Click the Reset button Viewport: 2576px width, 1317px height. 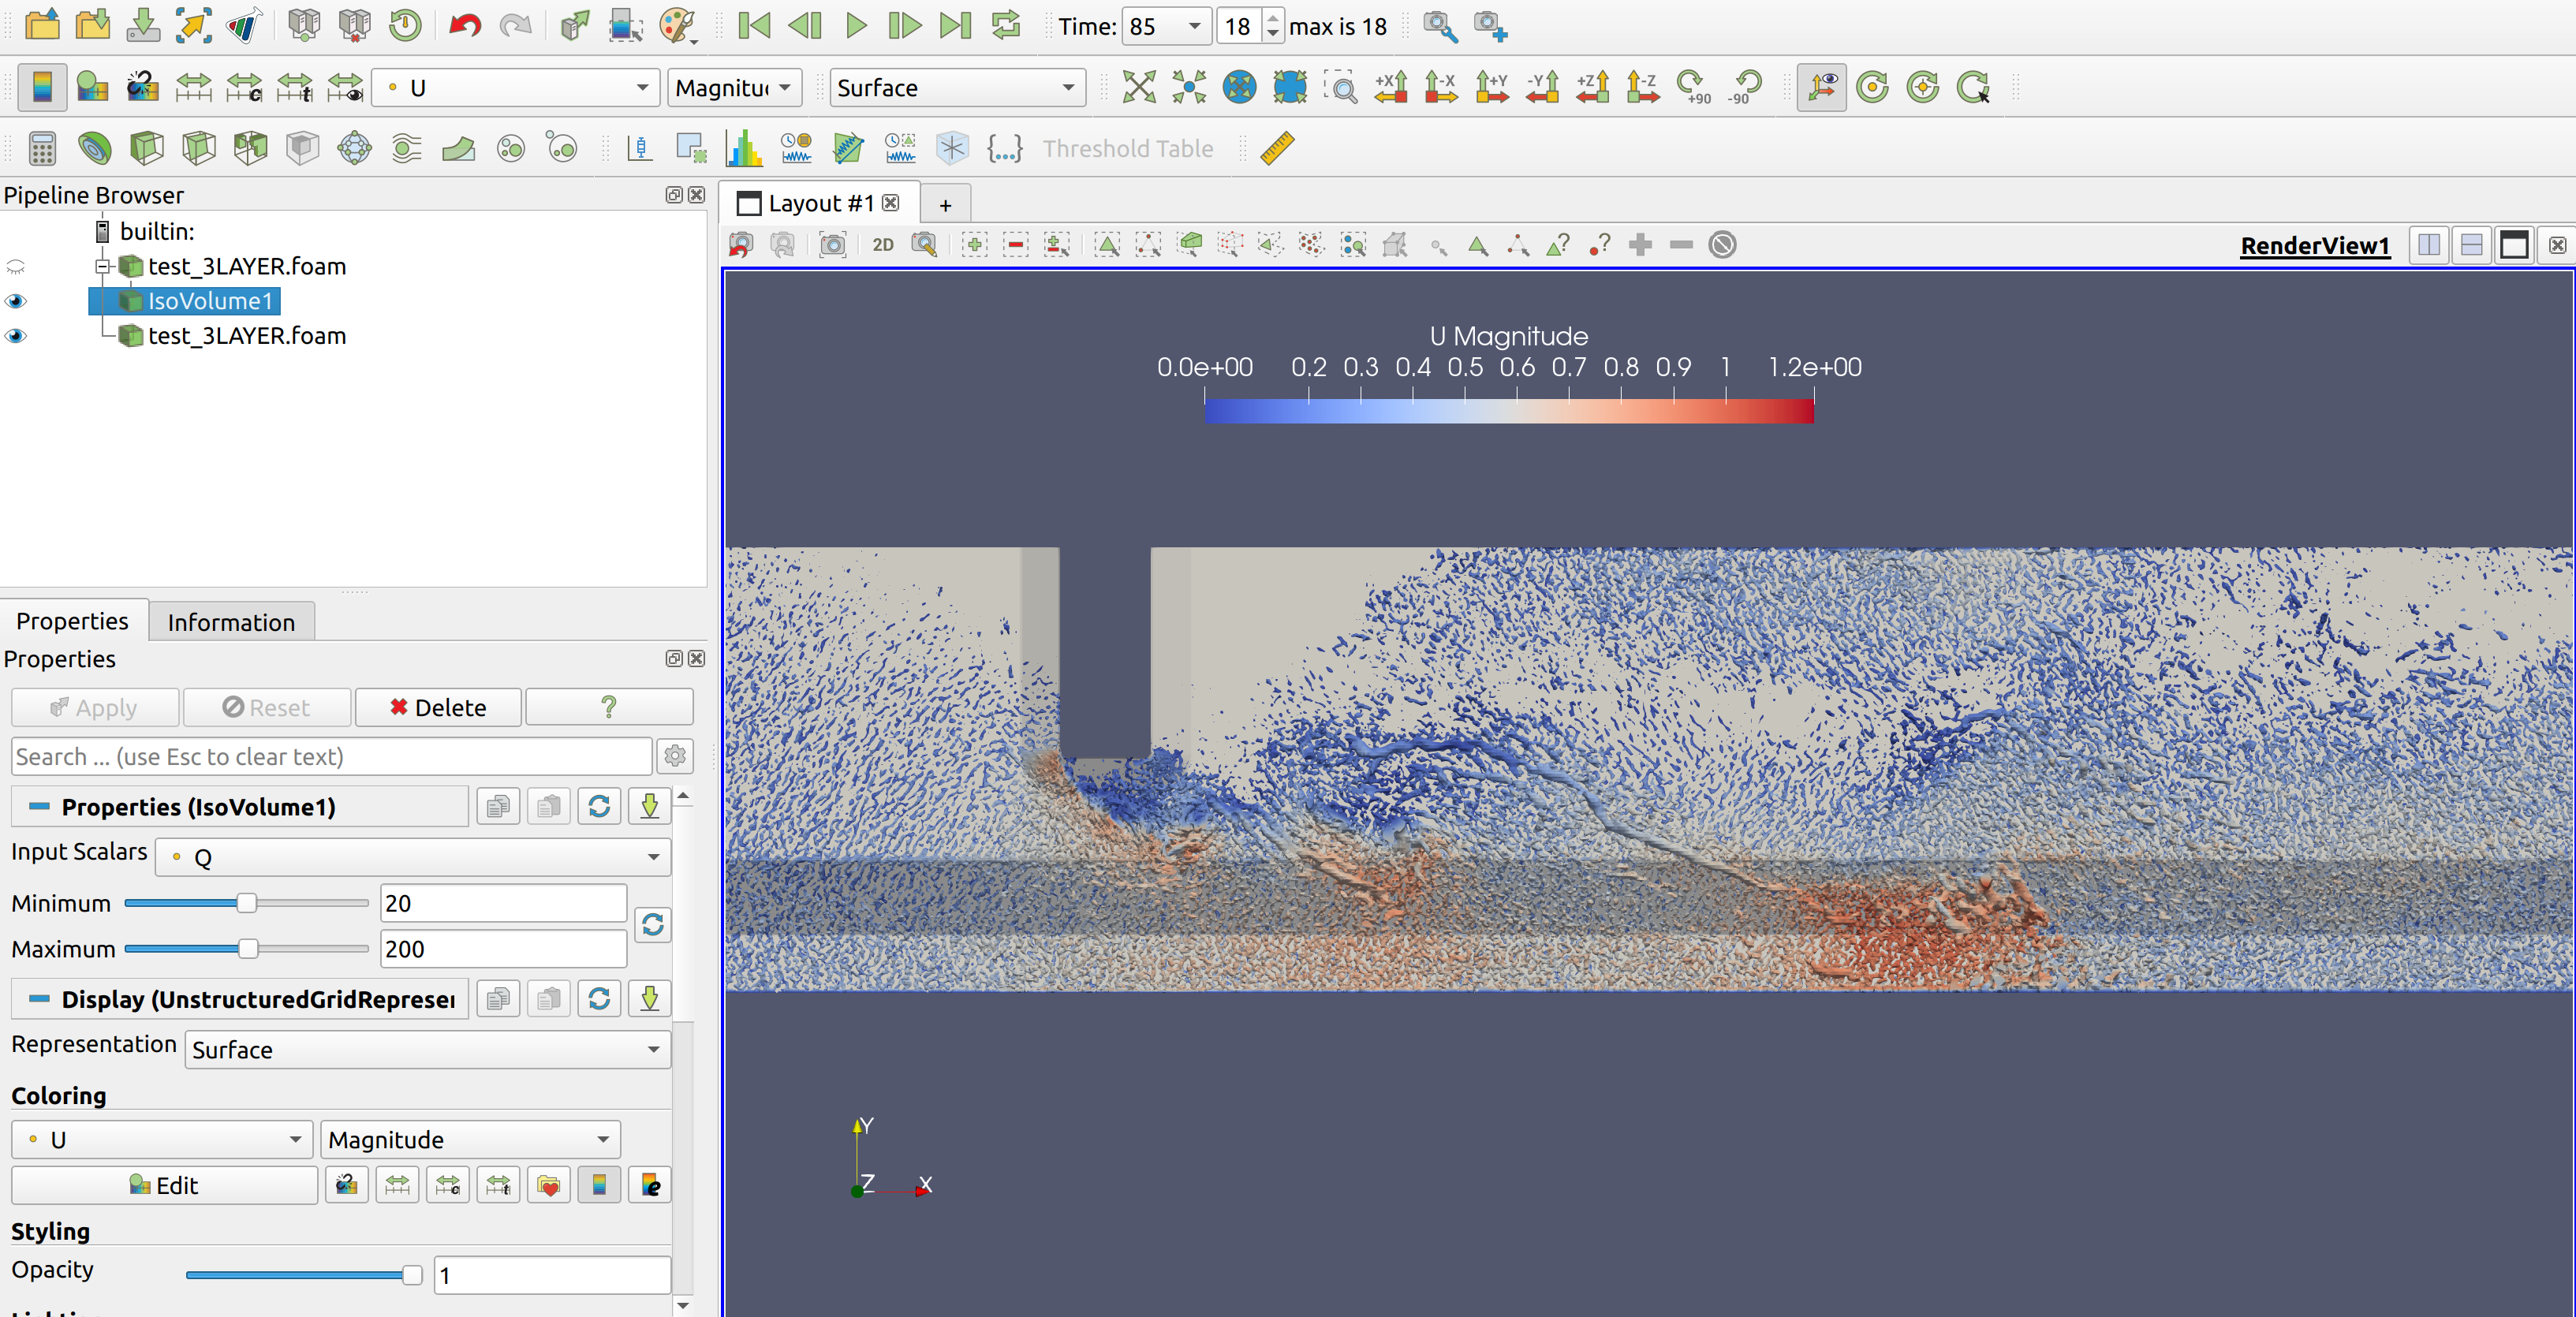(x=266, y=707)
